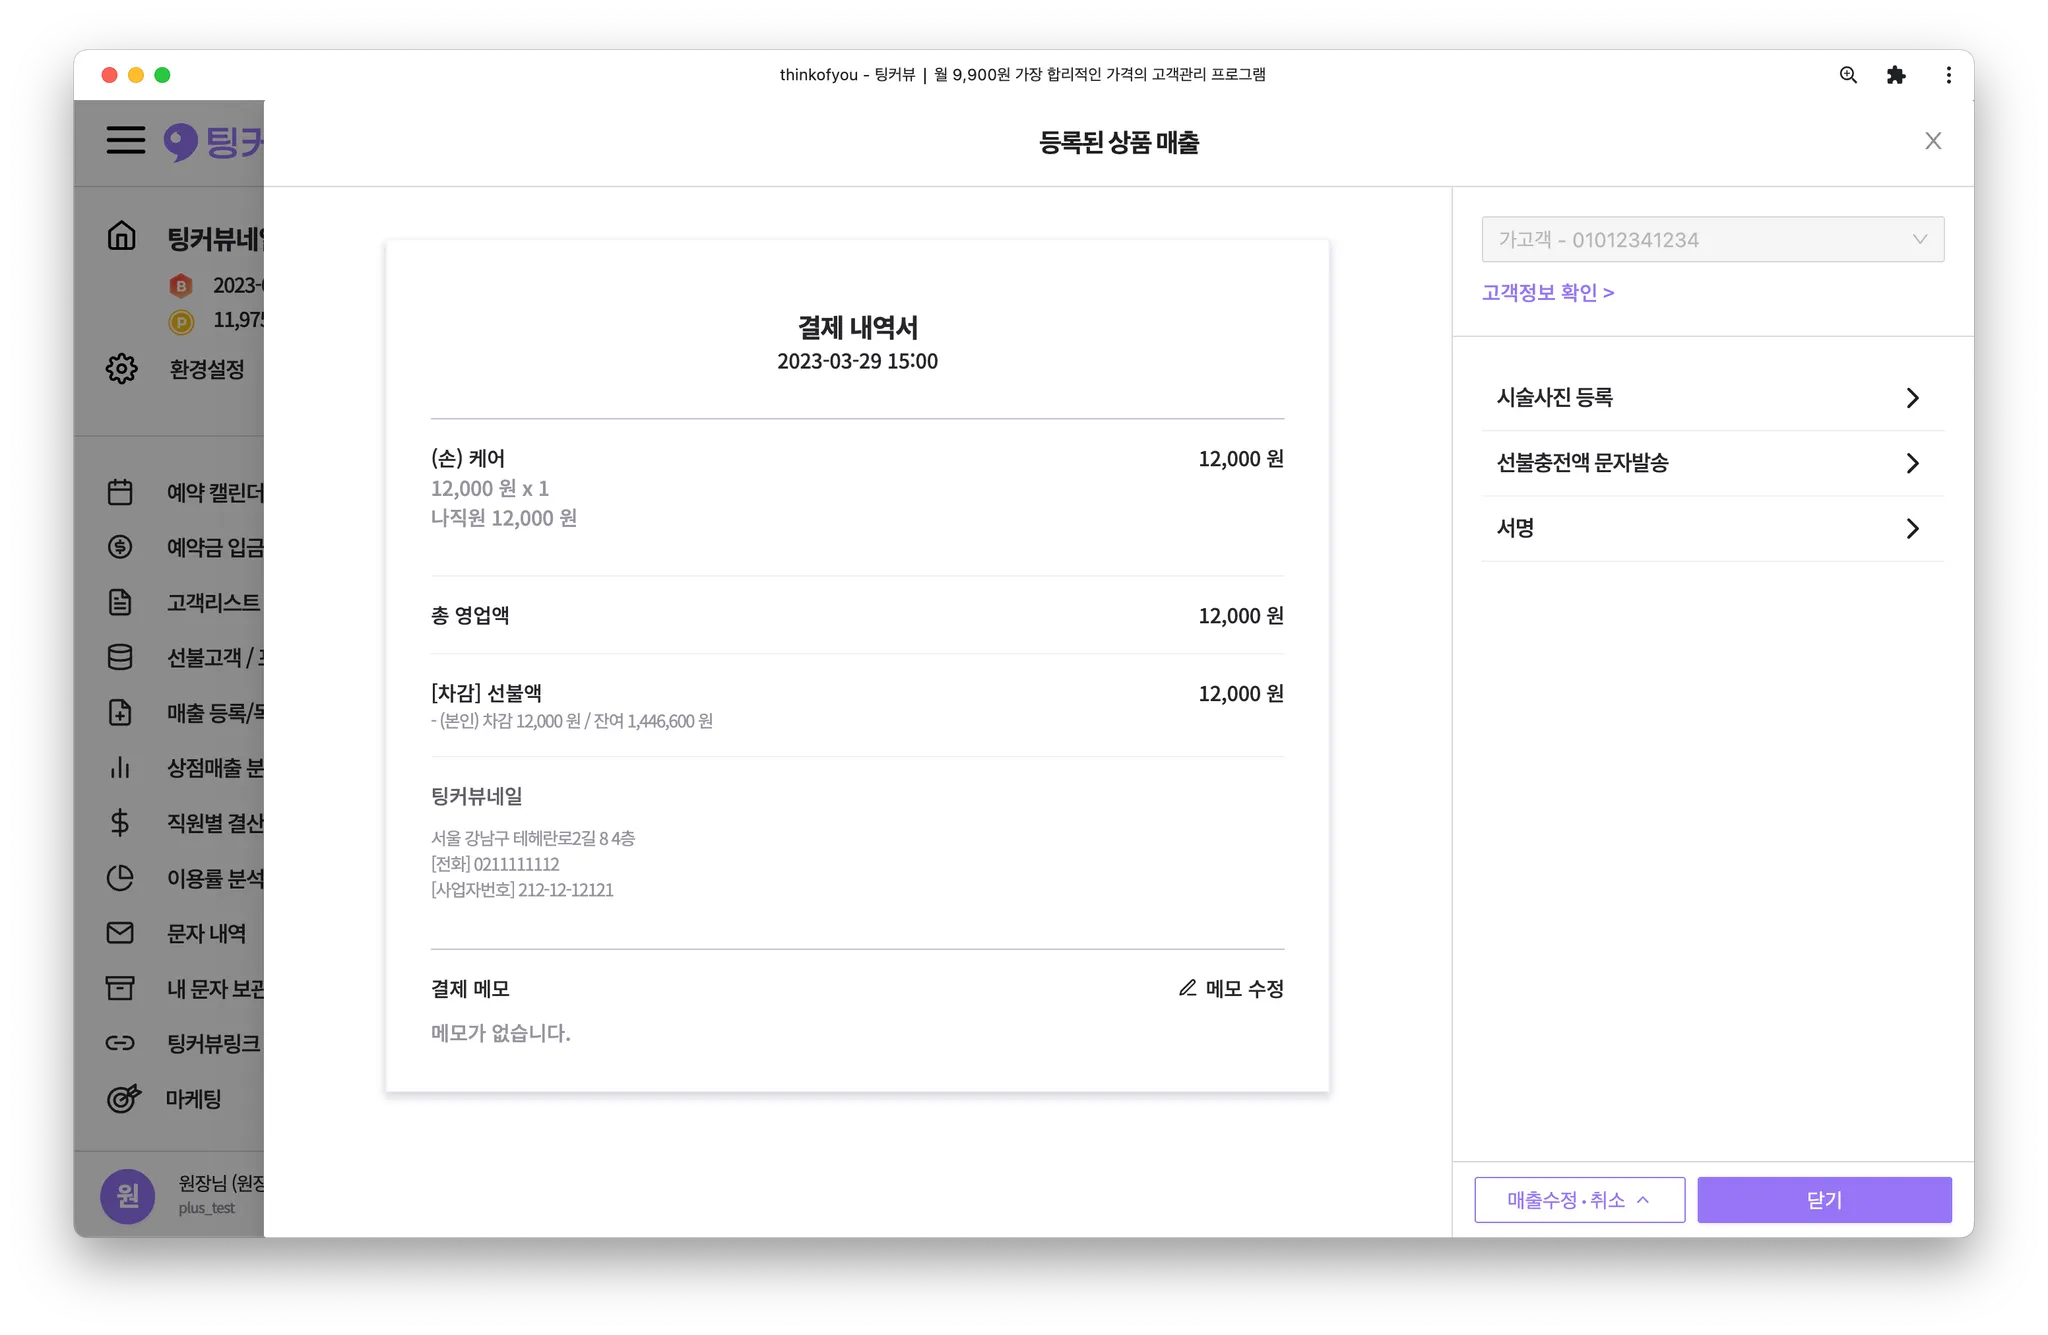This screenshot has width=2048, height=1335.
Task: Click the browser zoom magnifier icon
Action: [1848, 75]
